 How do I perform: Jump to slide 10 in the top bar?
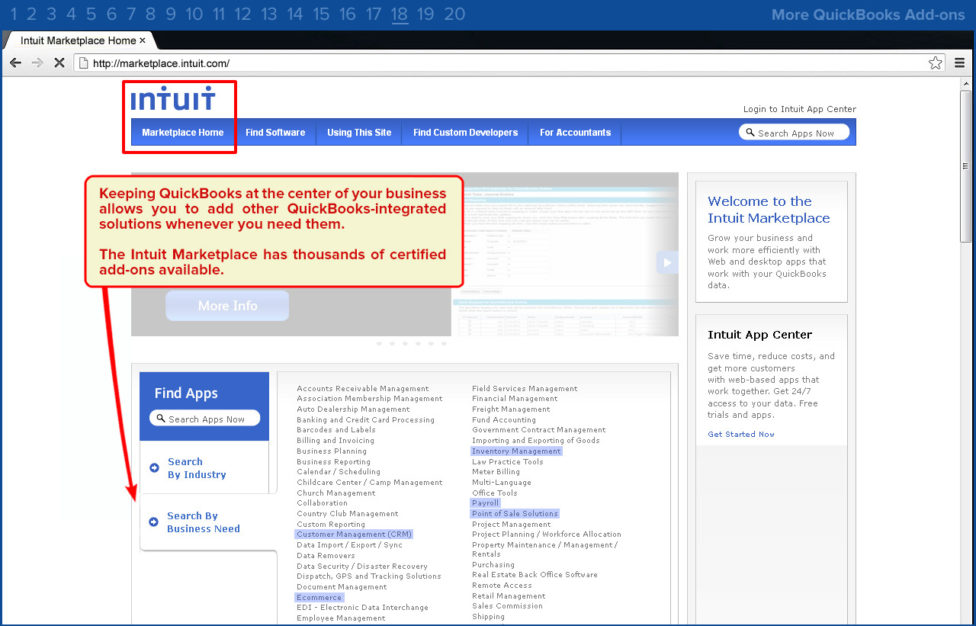(194, 14)
